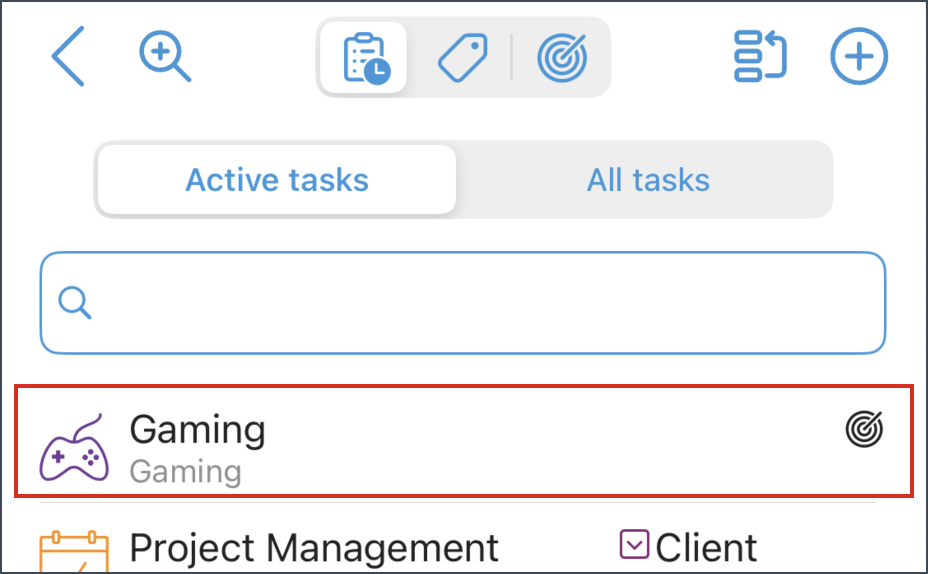Screen dimensions: 928x574
Task: Click the purple game controller icon
Action: coord(74,447)
